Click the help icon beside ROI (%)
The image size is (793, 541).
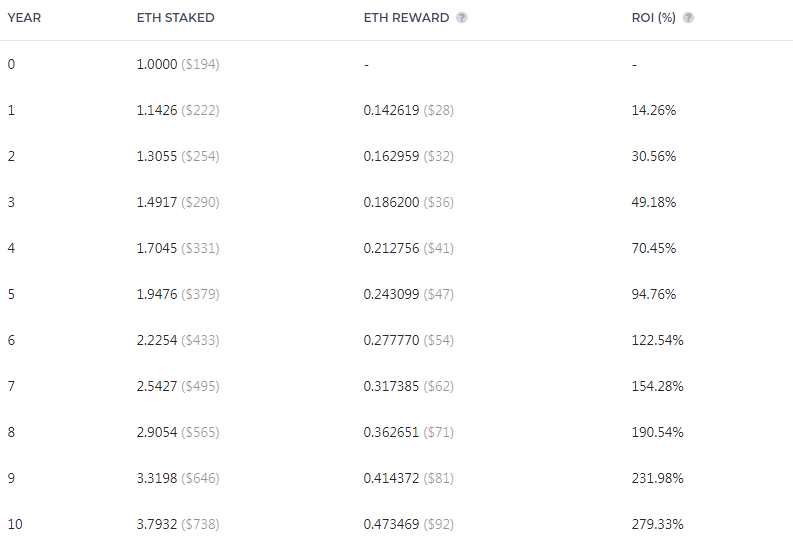(688, 18)
